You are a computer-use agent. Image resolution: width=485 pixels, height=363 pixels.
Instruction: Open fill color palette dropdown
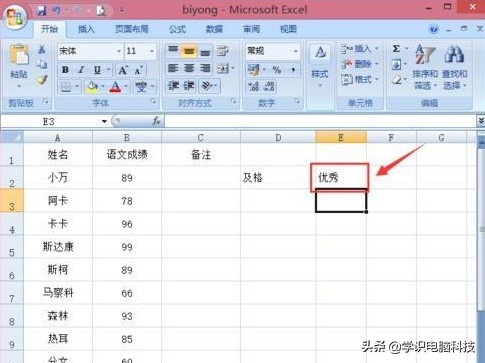(x=103, y=87)
